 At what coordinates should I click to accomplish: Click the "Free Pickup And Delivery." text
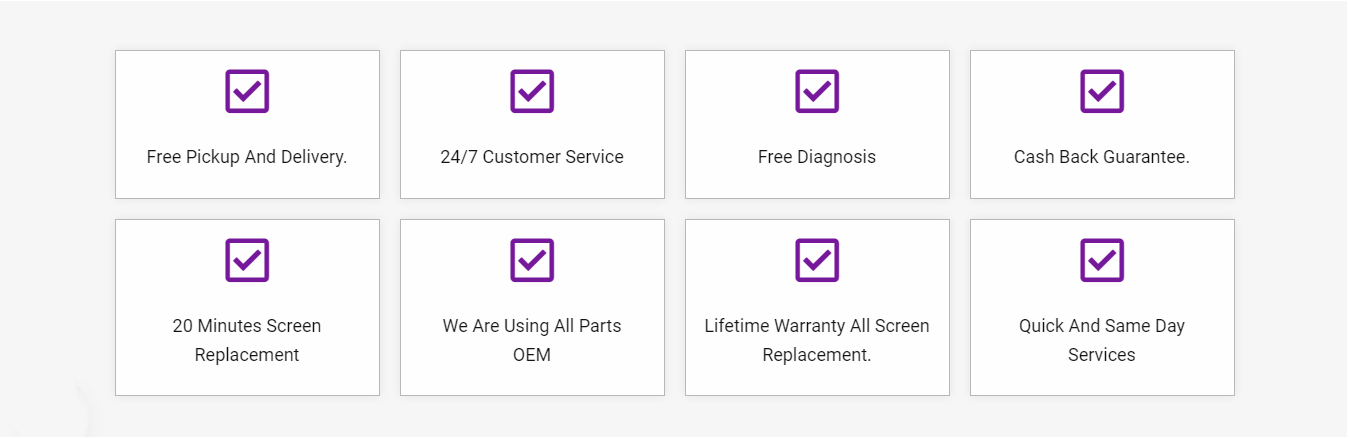(x=247, y=157)
